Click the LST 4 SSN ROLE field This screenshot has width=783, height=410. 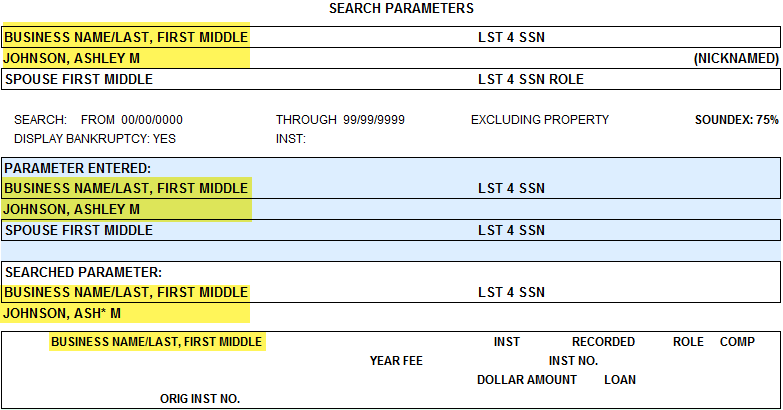(x=531, y=79)
